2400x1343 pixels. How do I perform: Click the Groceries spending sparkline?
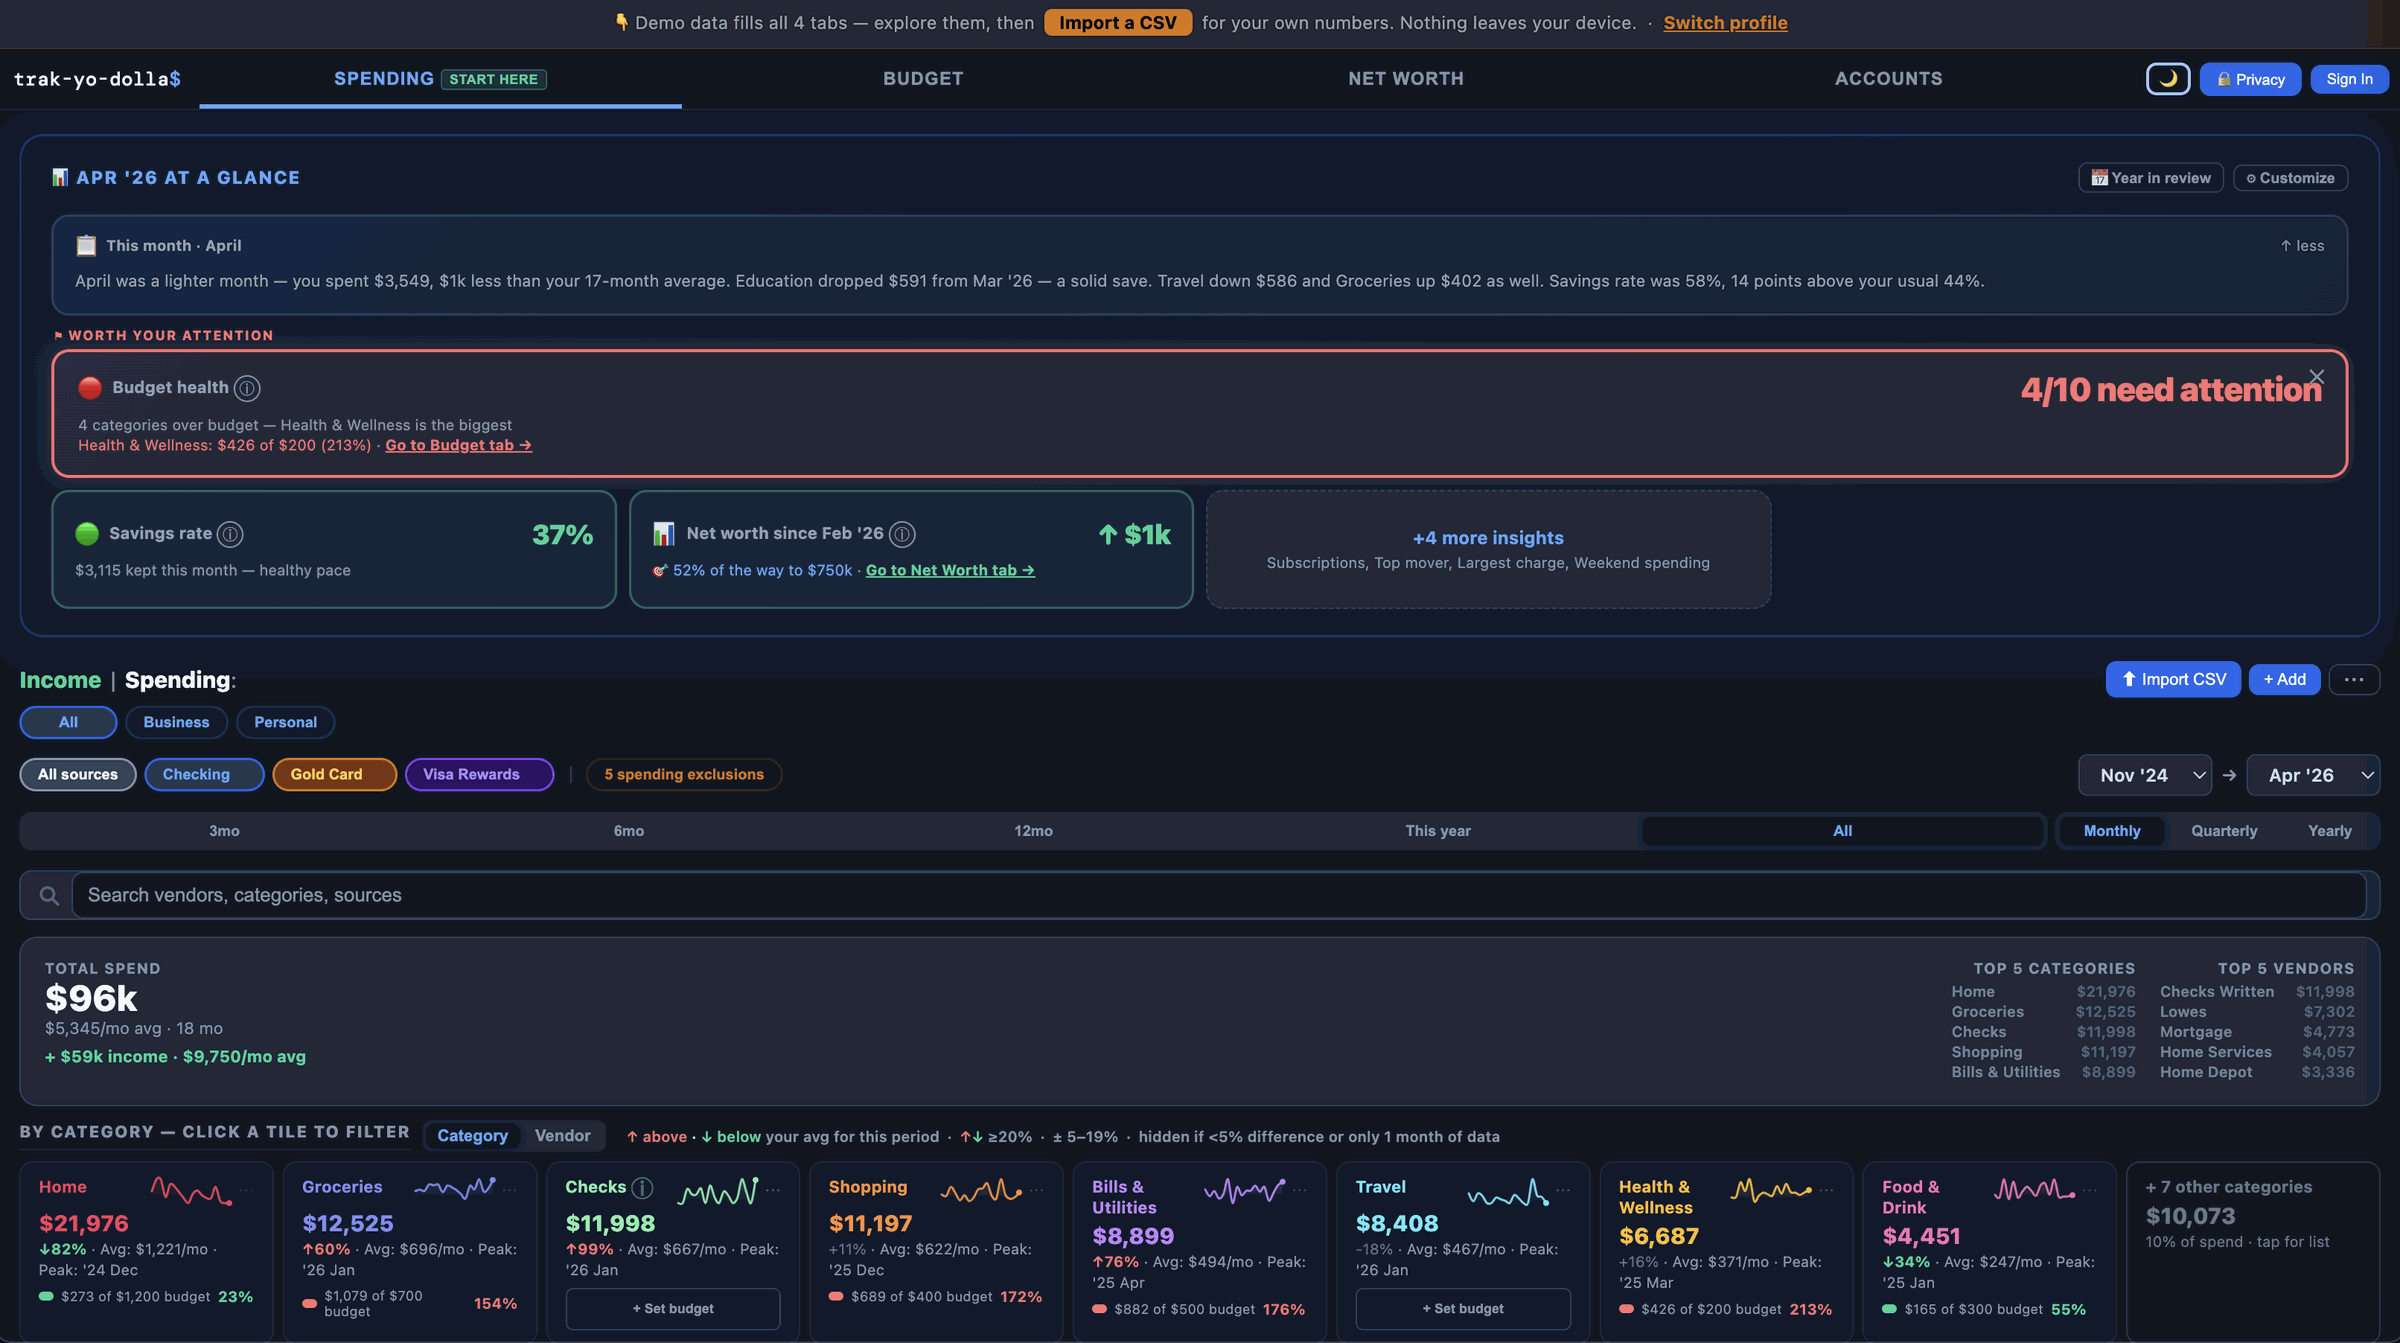tap(455, 1188)
